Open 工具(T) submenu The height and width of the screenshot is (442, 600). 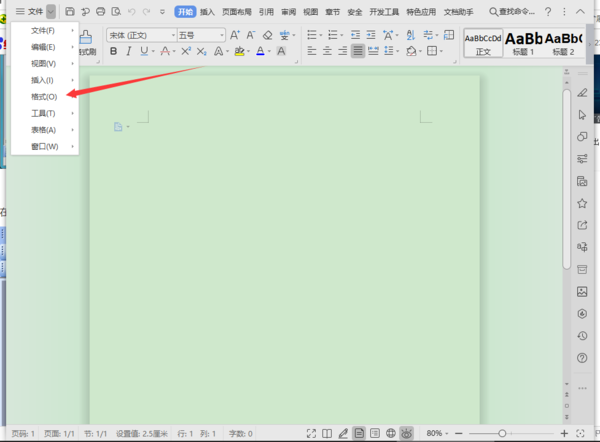click(x=45, y=113)
